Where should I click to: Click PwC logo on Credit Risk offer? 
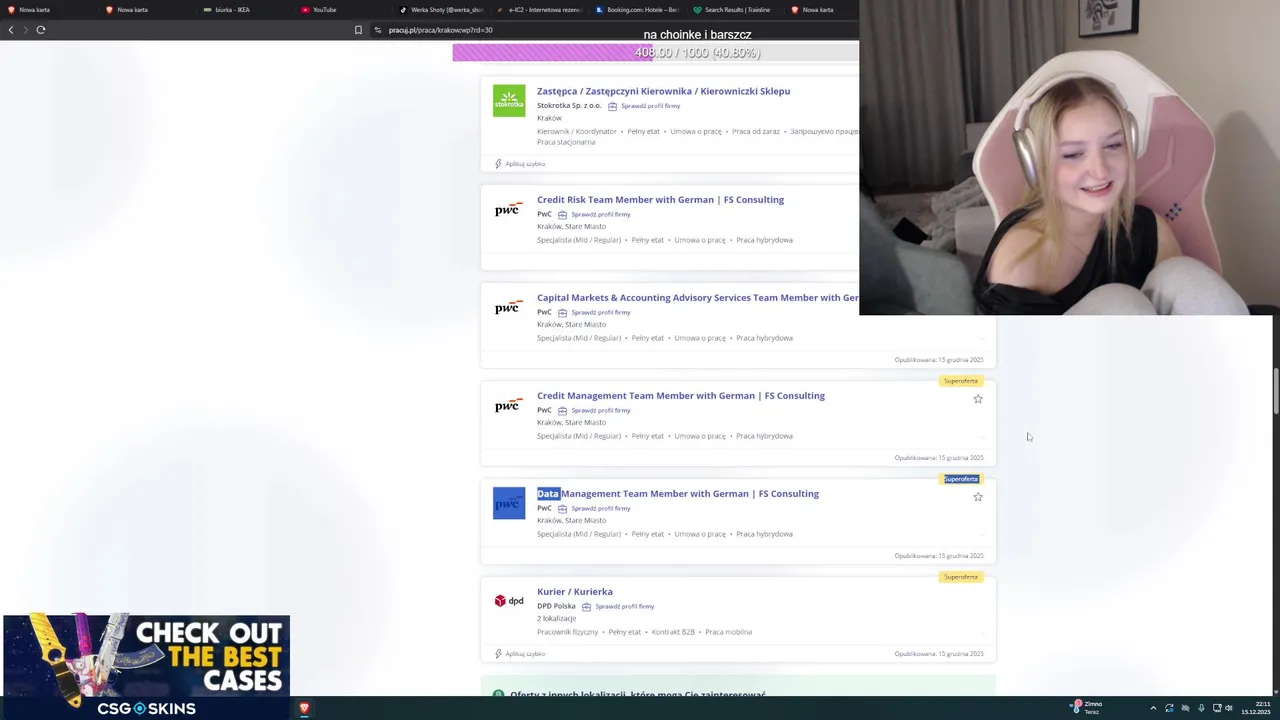pos(508,209)
